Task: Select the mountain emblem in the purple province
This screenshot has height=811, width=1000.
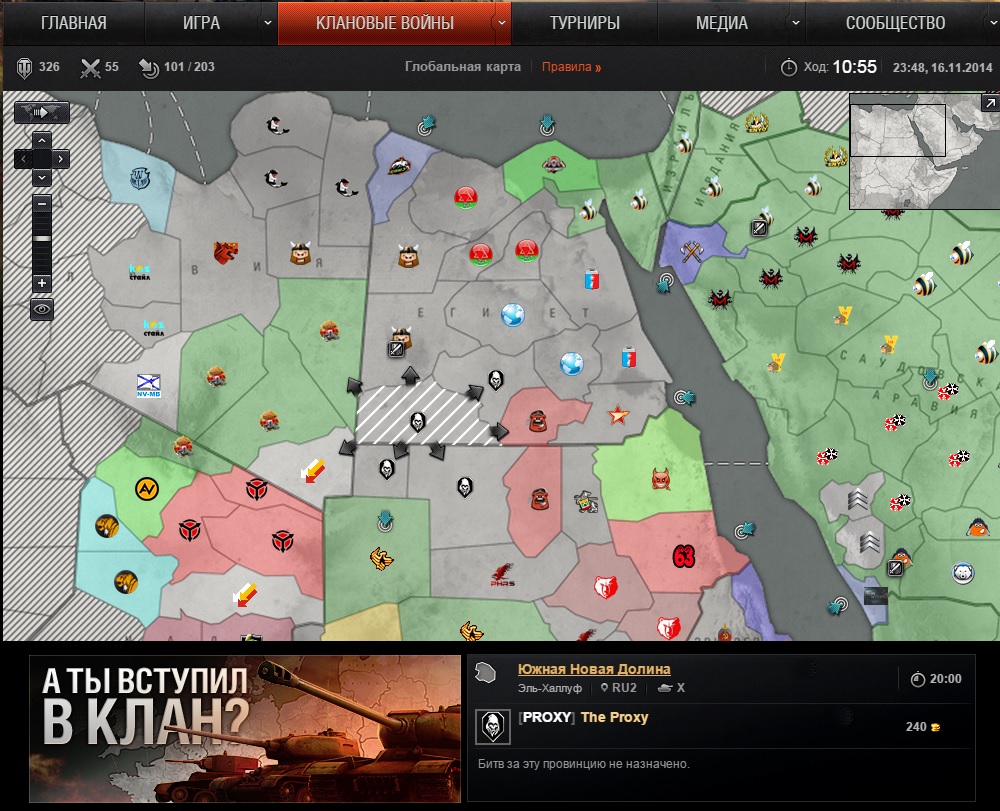Action: [x=399, y=167]
